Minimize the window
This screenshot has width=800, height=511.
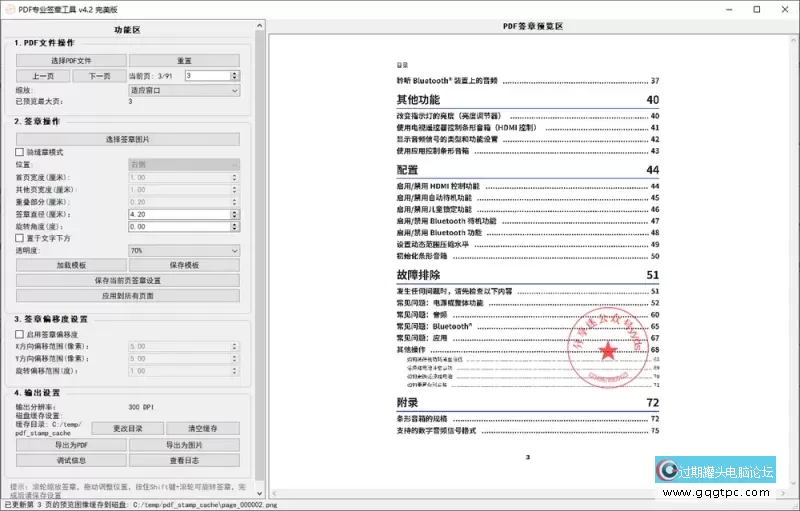(730, 9)
